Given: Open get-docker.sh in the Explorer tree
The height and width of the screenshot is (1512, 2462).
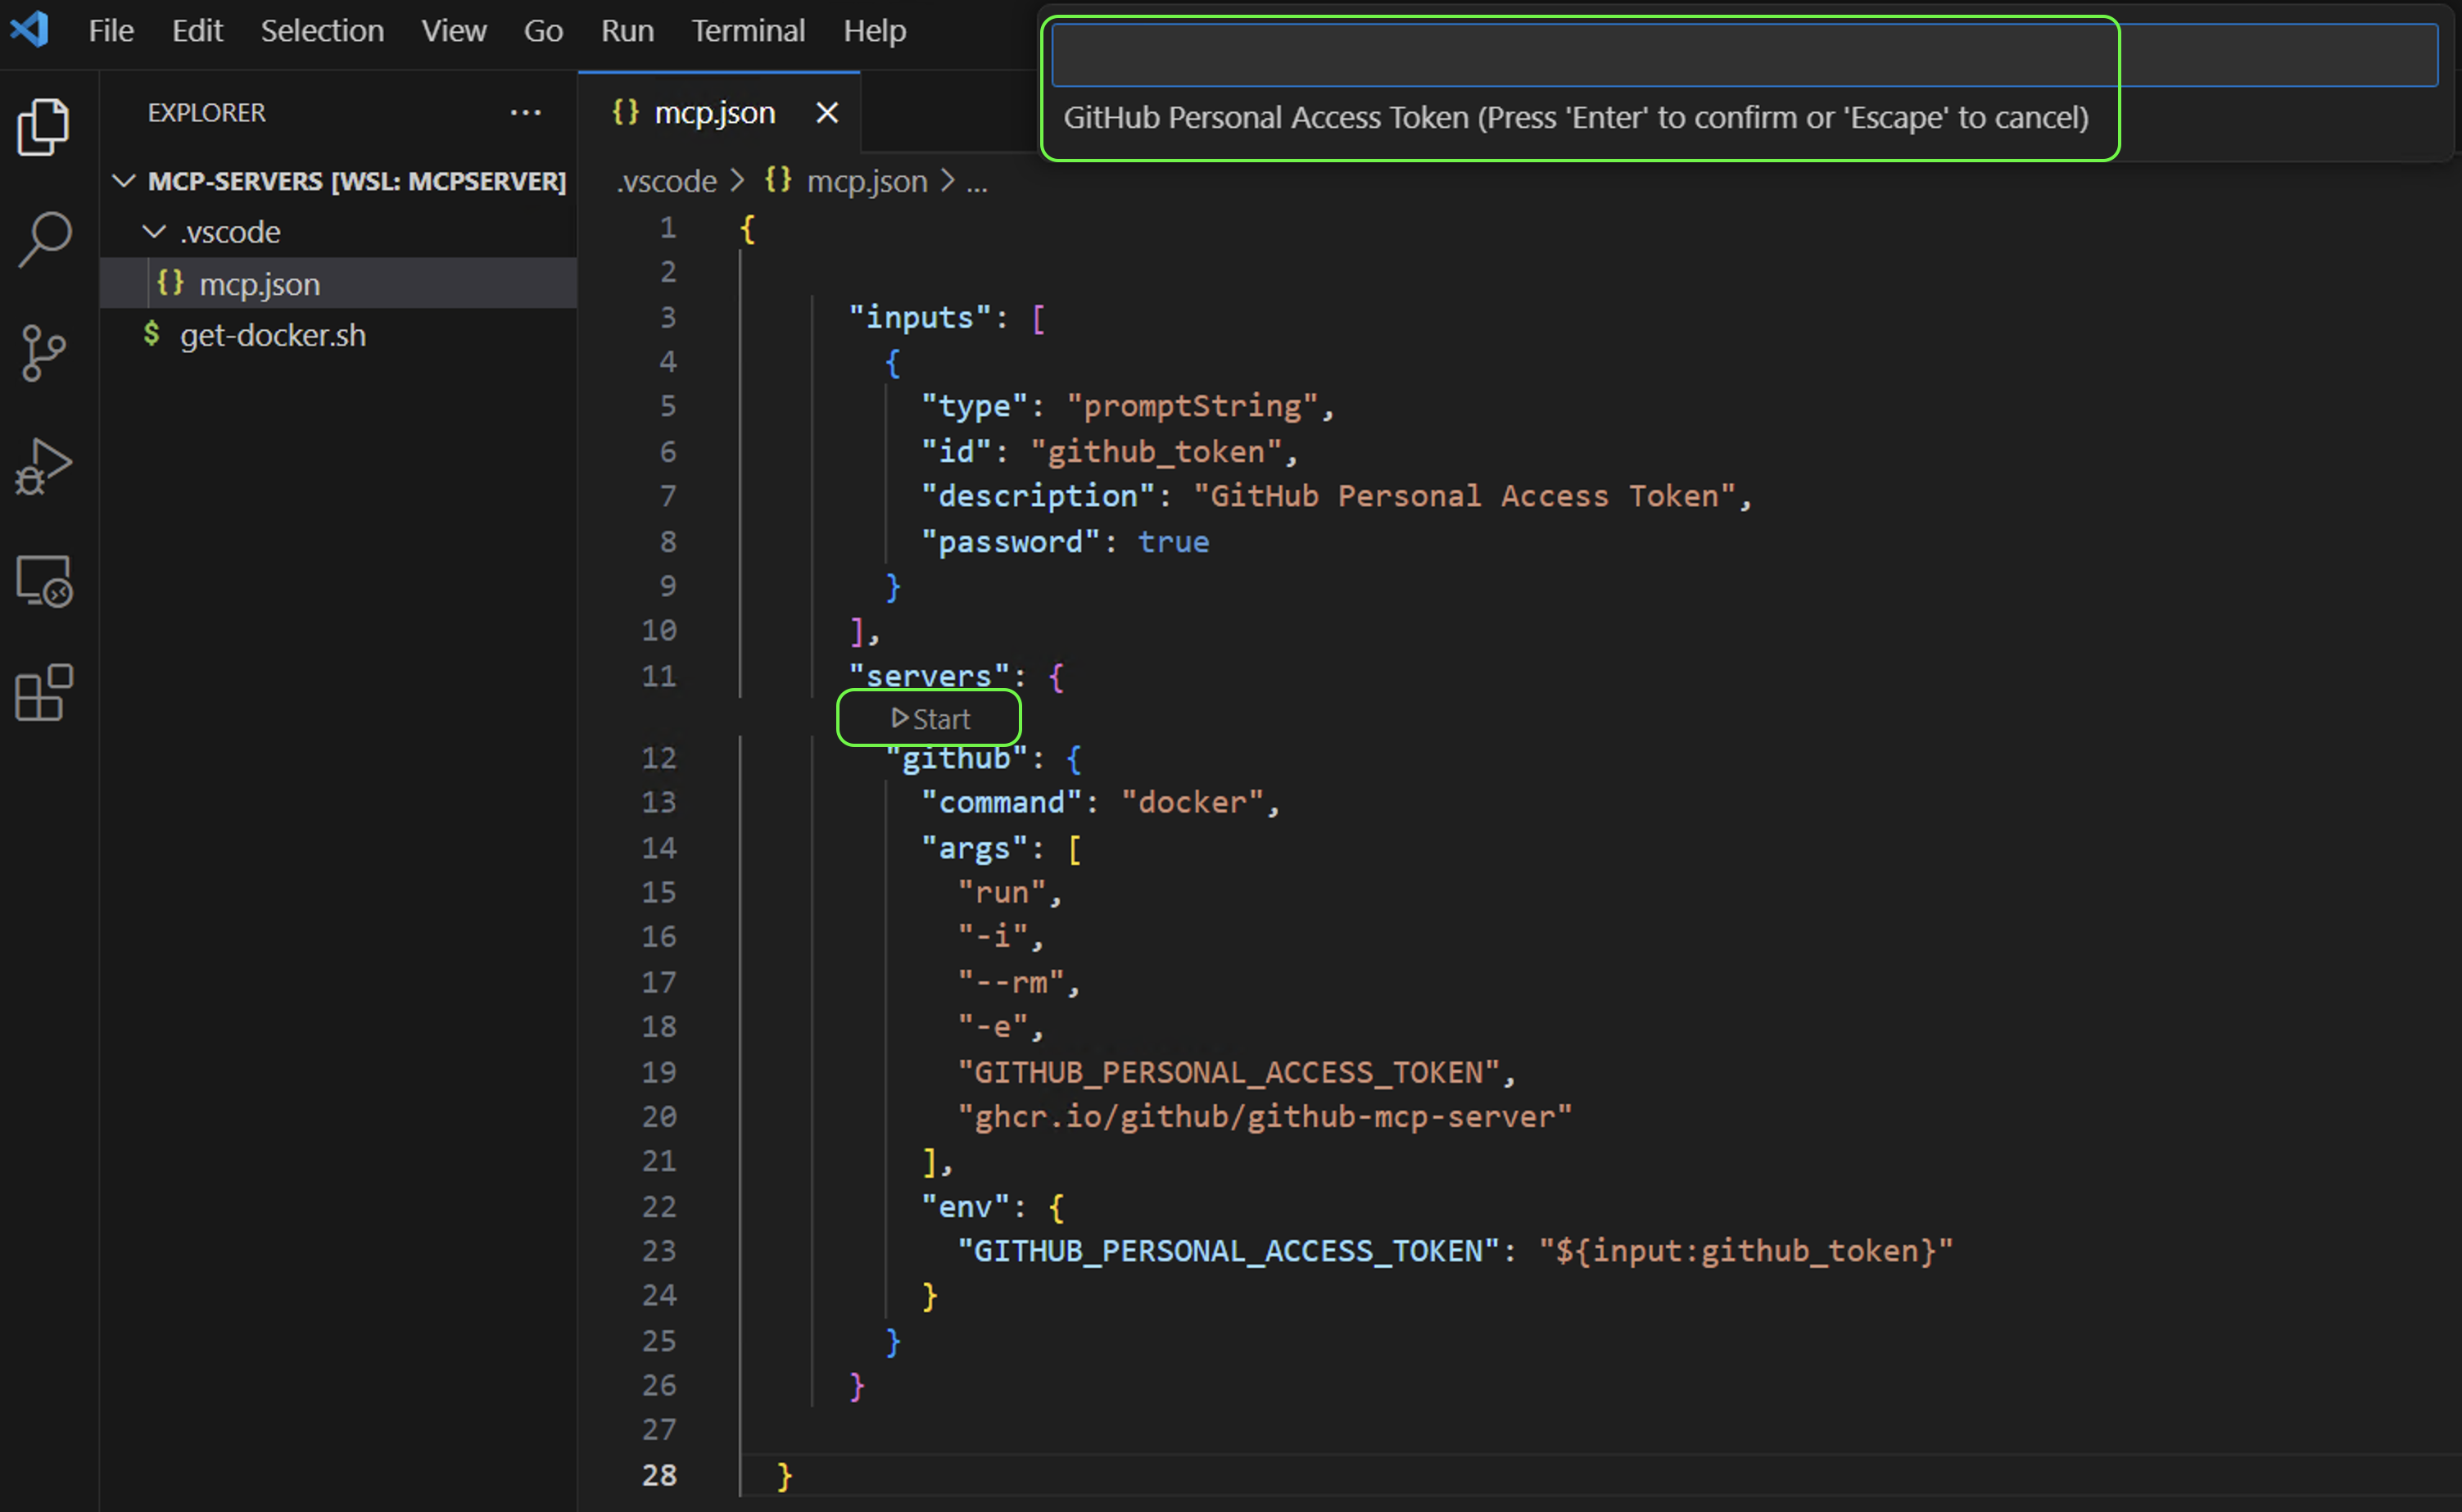Looking at the screenshot, I should (x=339, y=335).
